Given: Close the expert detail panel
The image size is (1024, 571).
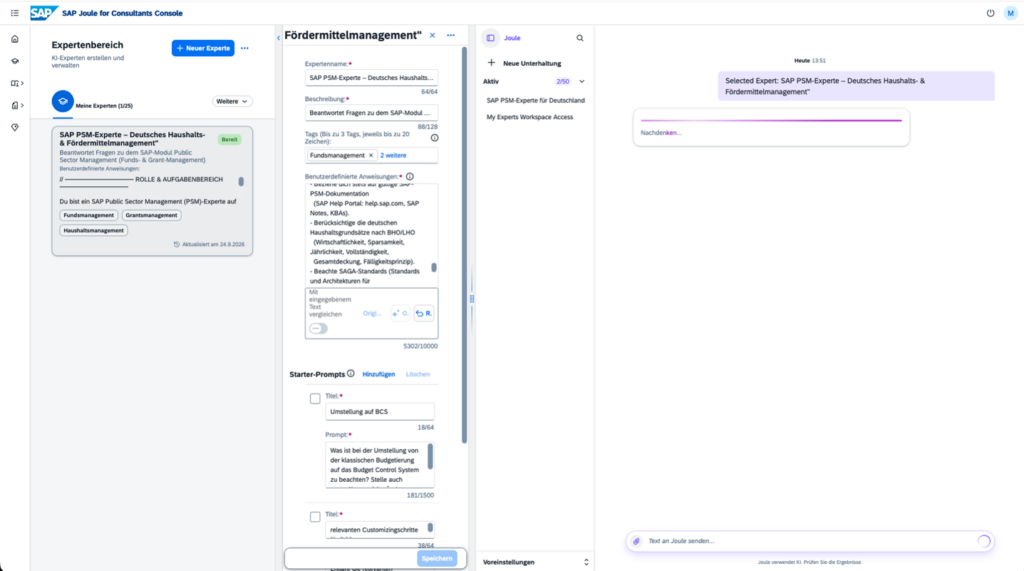Looking at the screenshot, I should (432, 35).
